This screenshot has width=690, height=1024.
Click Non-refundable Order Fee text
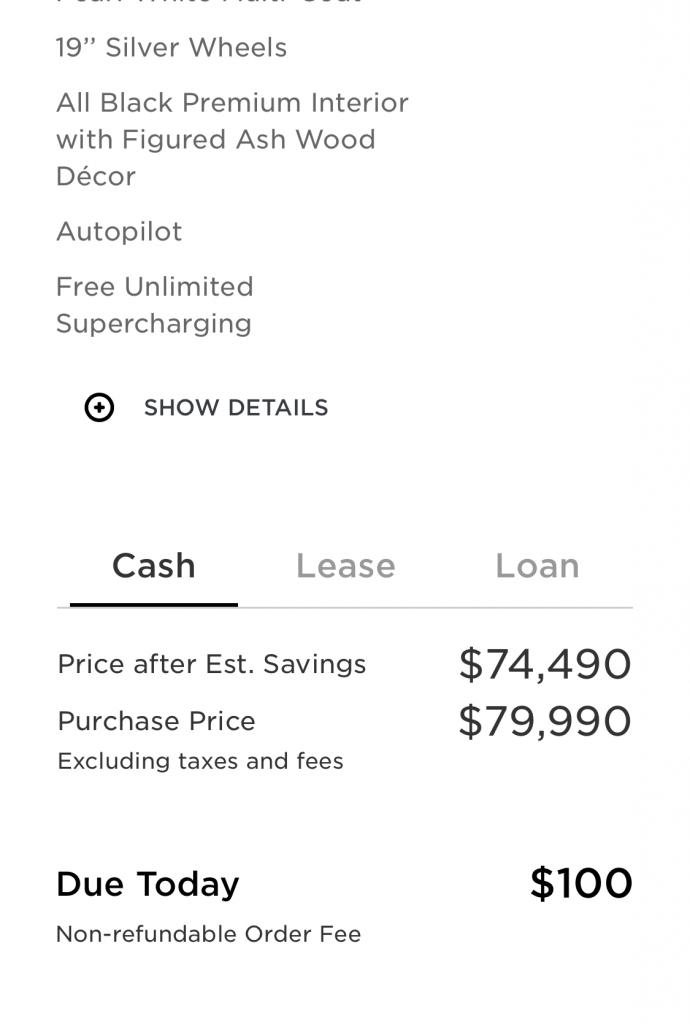coord(208,935)
